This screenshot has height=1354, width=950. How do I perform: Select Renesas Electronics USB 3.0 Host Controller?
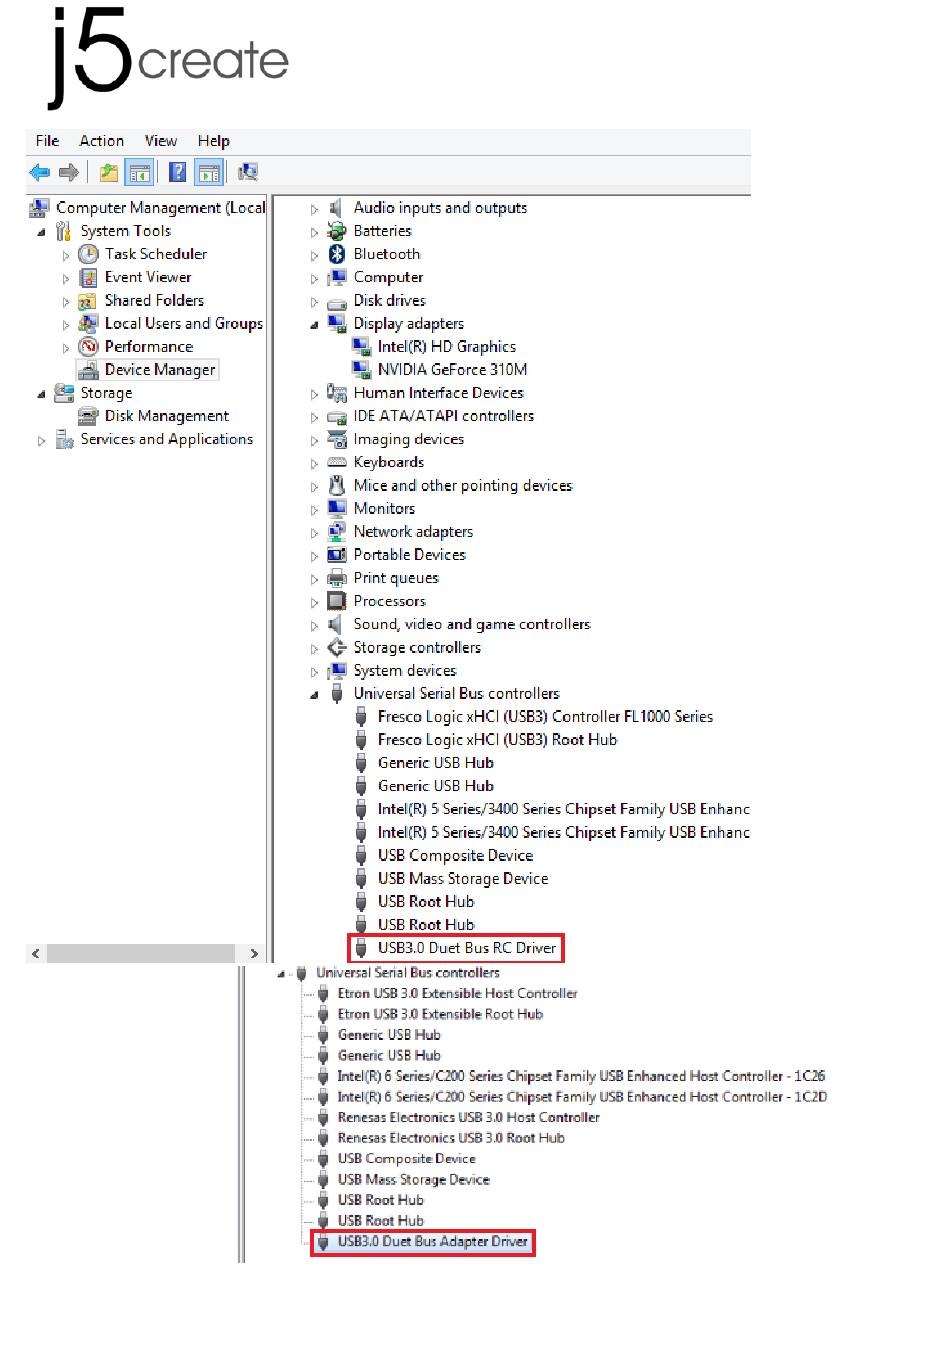pos(468,1118)
